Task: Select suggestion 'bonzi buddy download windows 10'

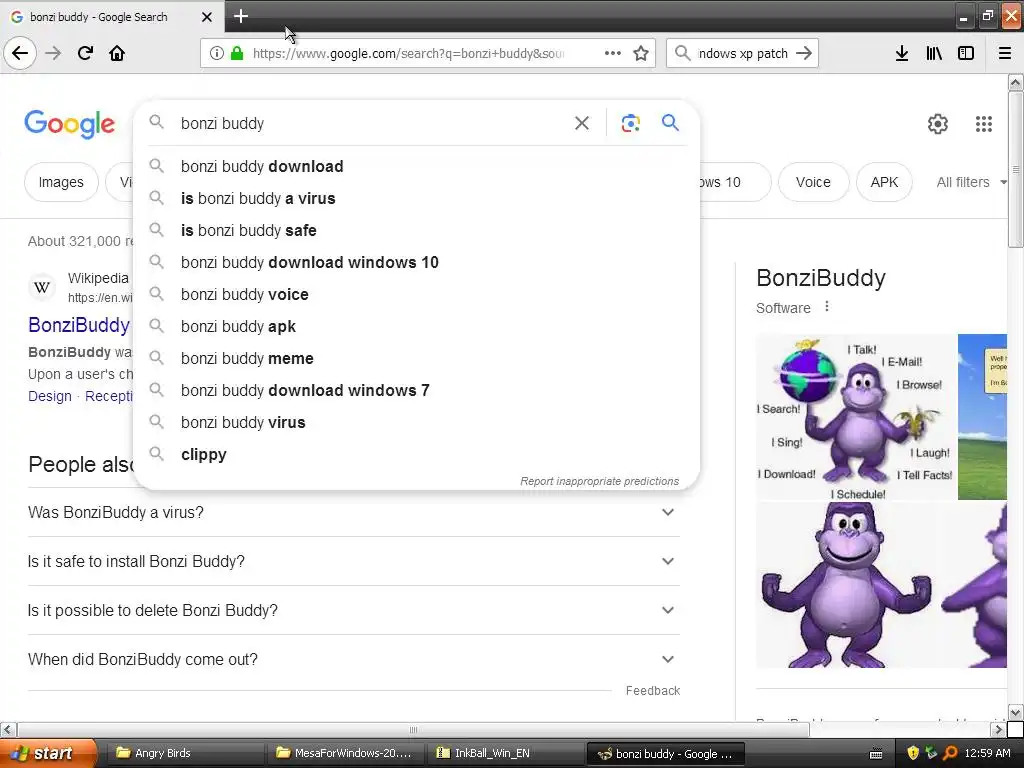Action: (416, 263)
